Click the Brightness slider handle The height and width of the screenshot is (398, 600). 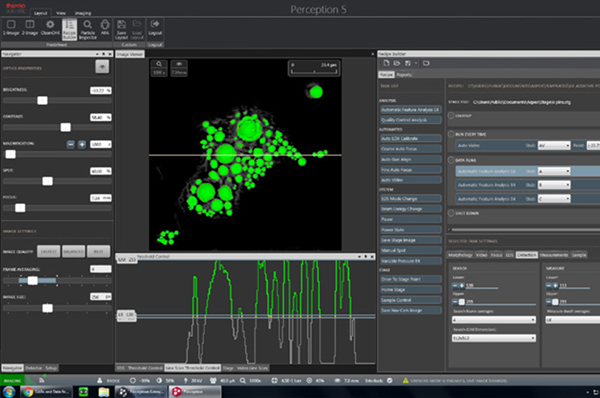[42, 100]
